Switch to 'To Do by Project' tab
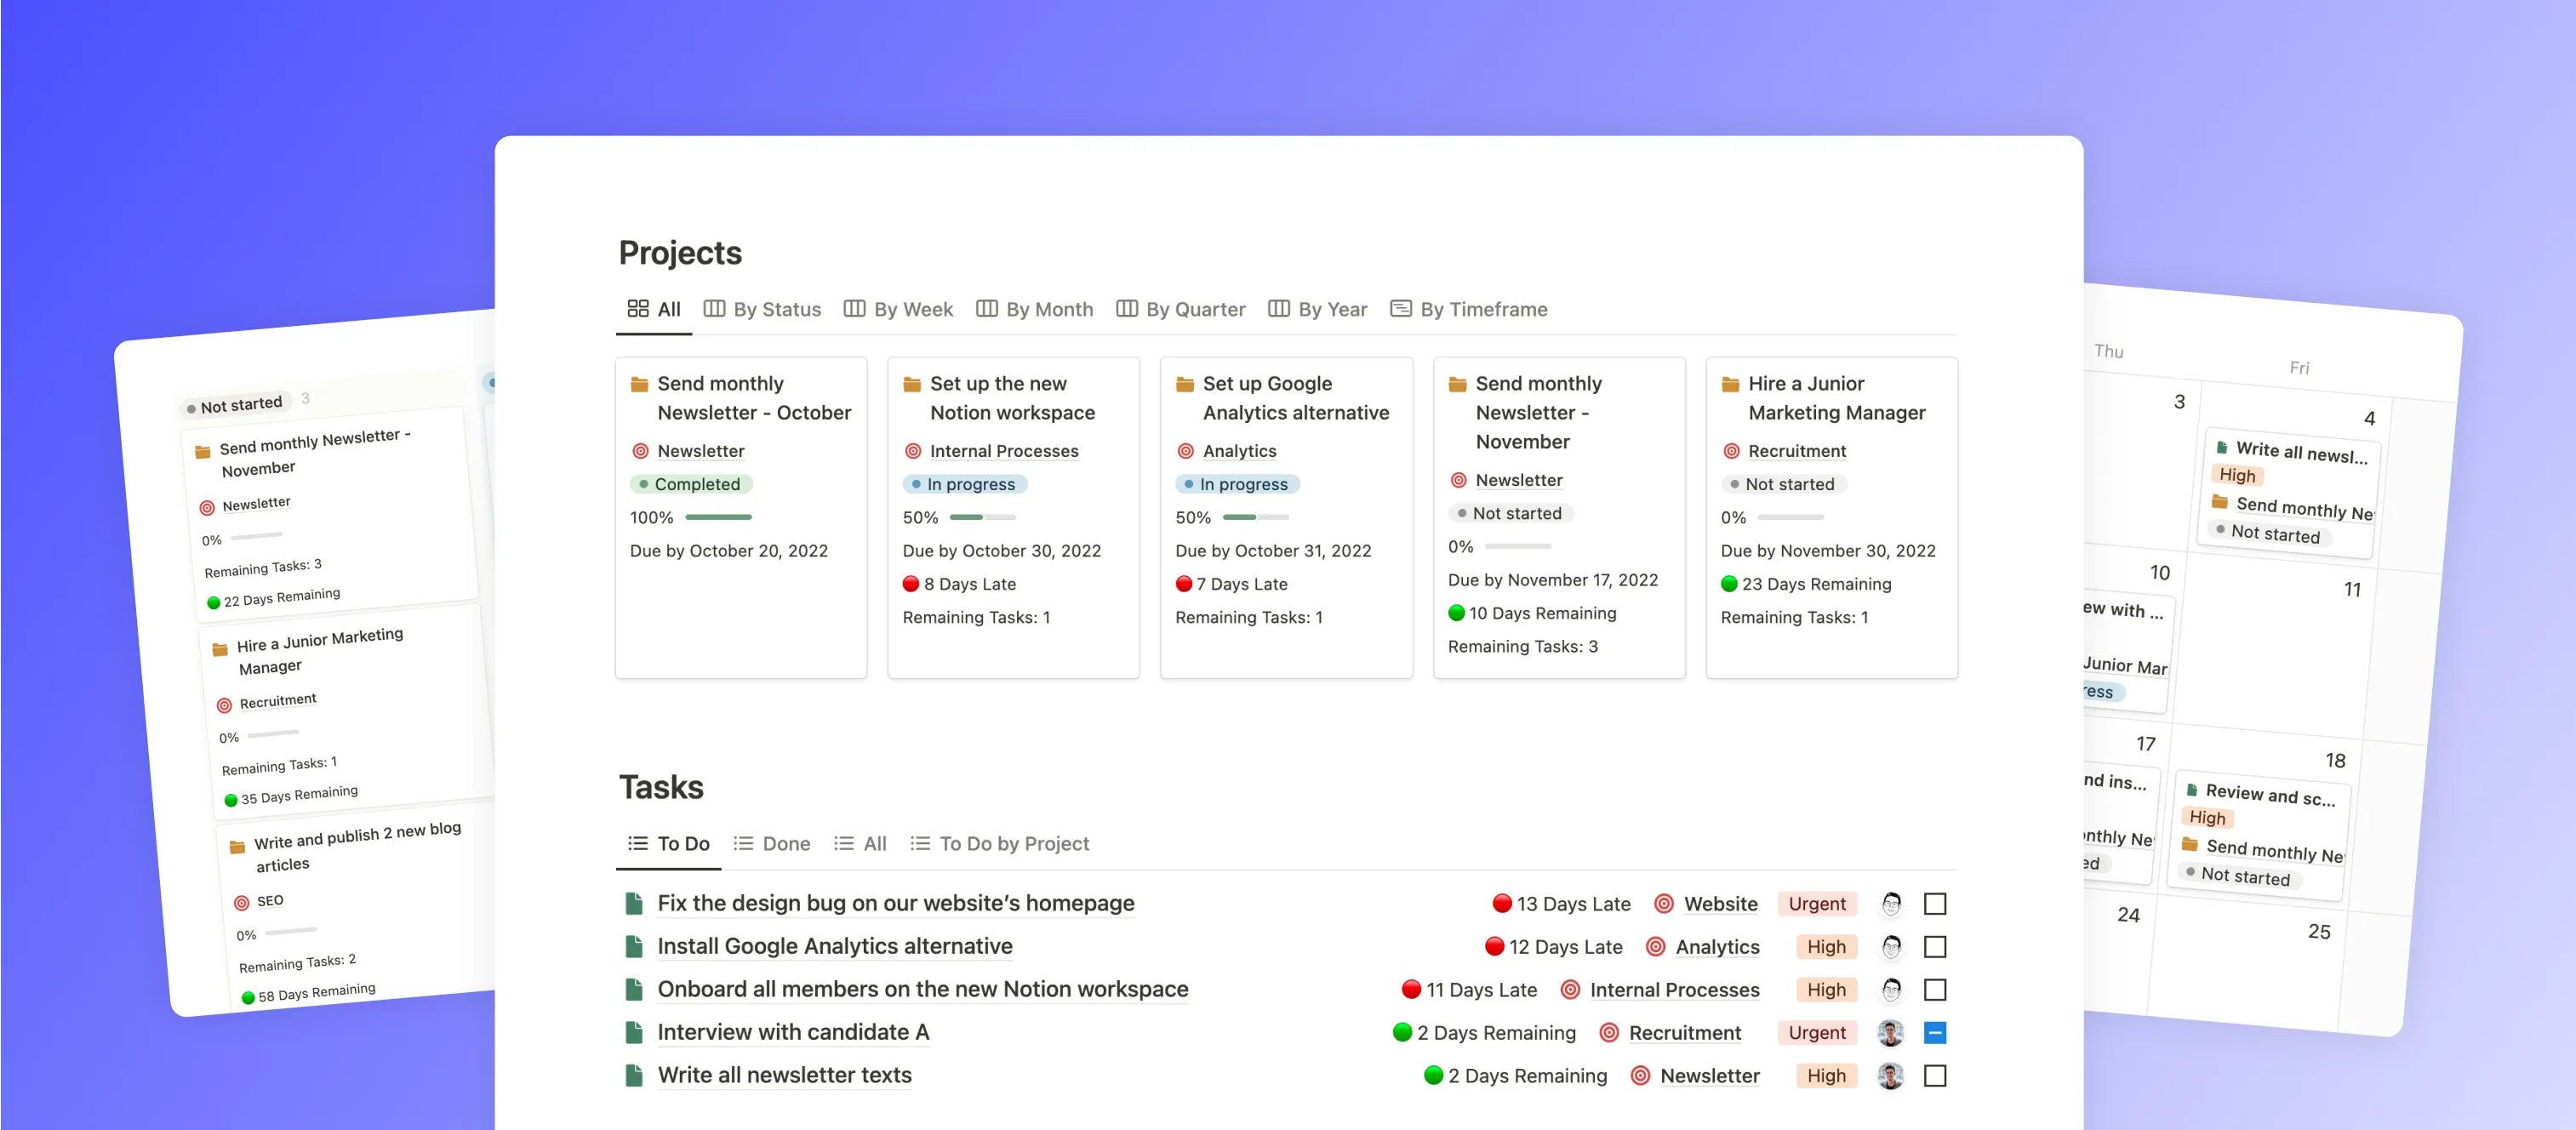This screenshot has width=2576, height=1130. pos(1000,843)
